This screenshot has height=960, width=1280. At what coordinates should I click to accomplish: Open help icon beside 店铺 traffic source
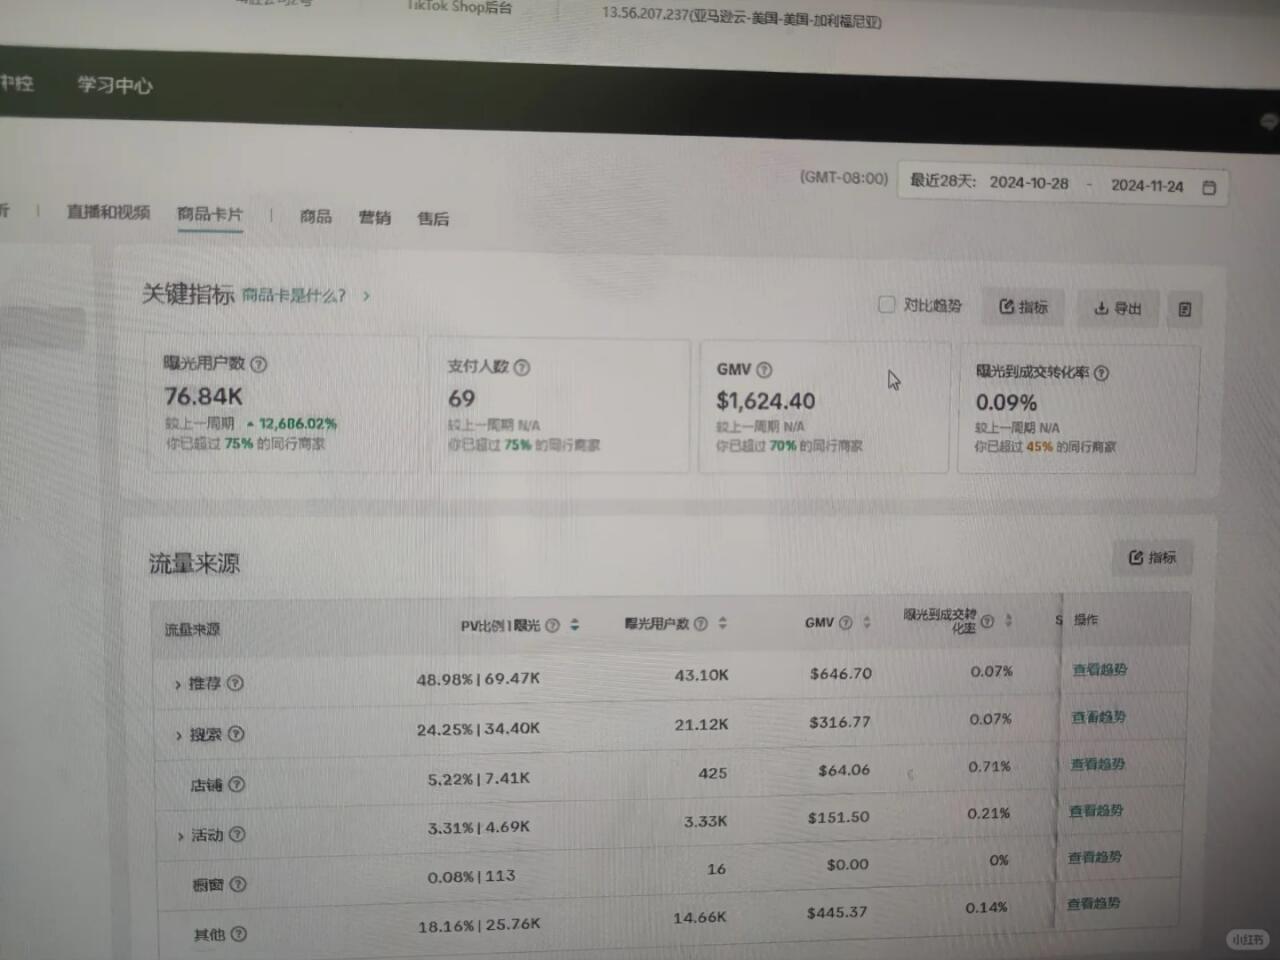point(237,784)
